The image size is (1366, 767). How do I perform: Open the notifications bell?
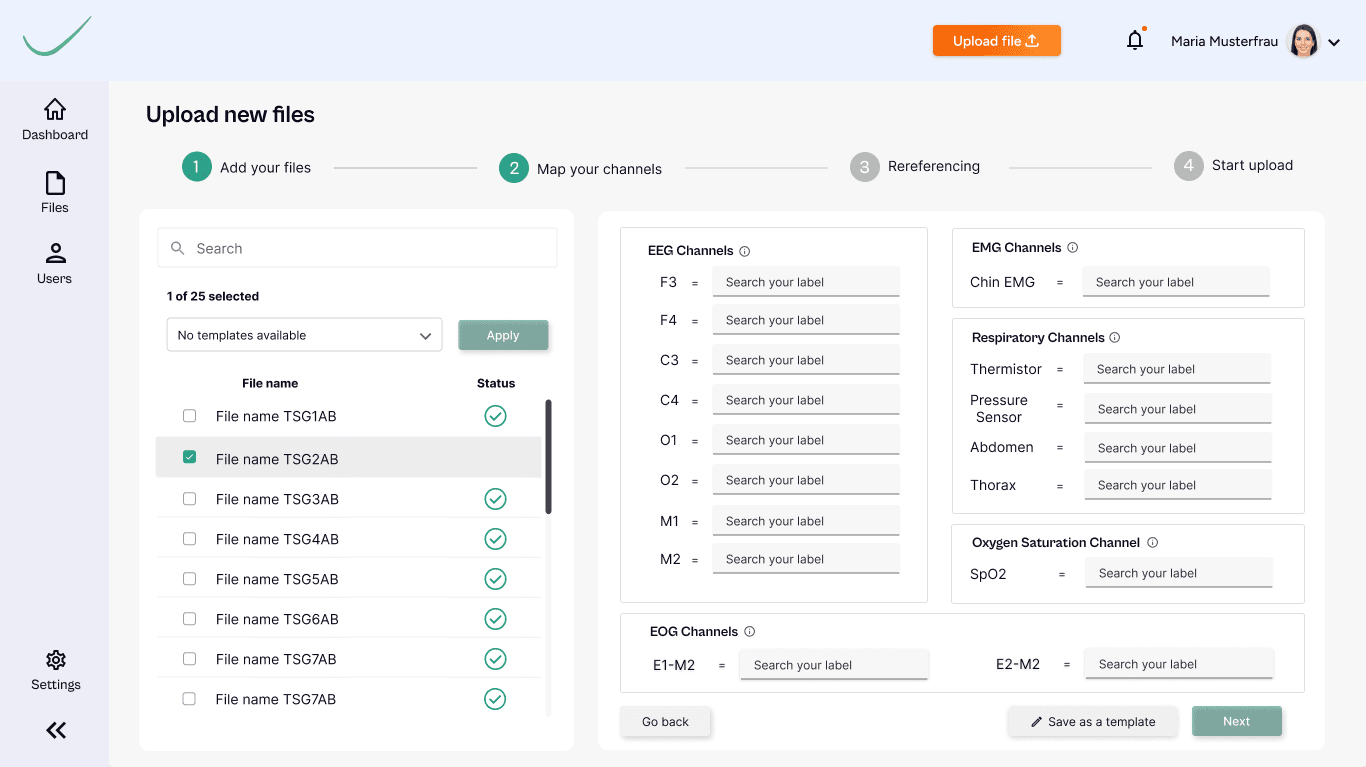click(x=1134, y=40)
